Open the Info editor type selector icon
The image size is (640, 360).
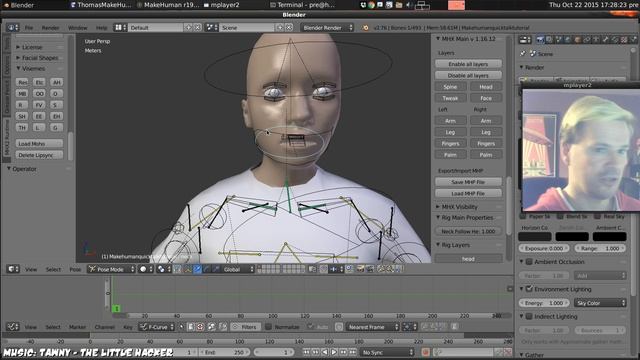point(13,27)
